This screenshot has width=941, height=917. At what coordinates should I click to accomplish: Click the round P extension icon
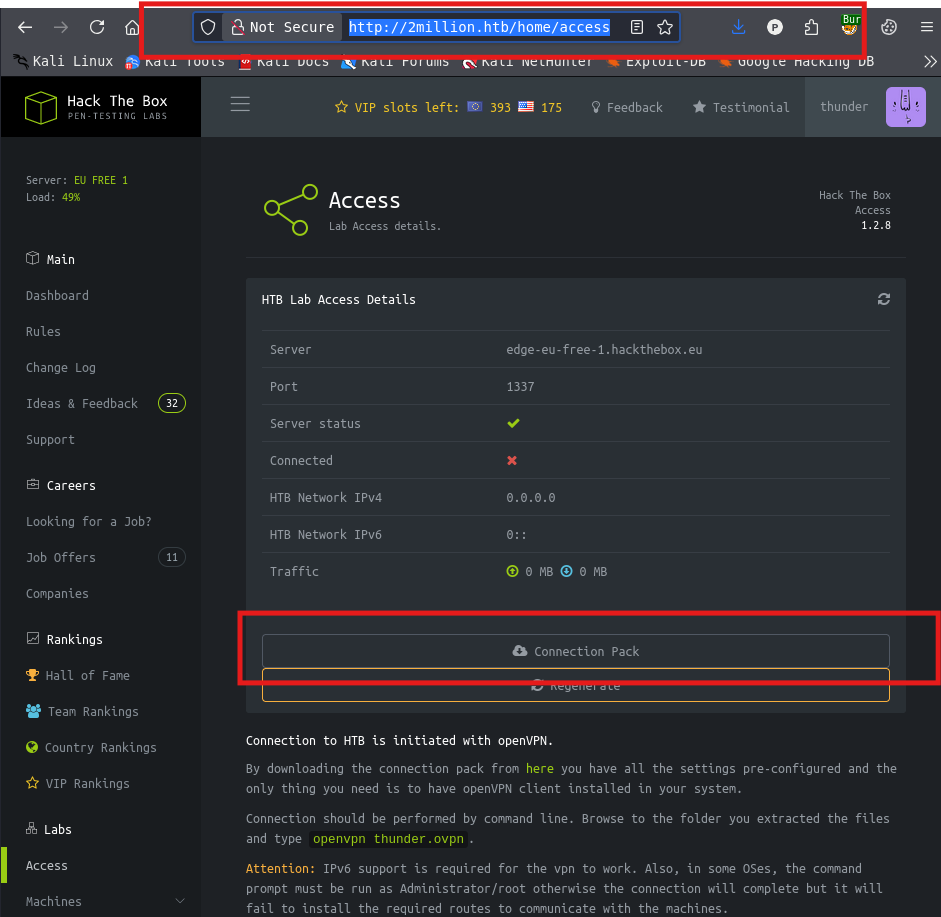[775, 27]
